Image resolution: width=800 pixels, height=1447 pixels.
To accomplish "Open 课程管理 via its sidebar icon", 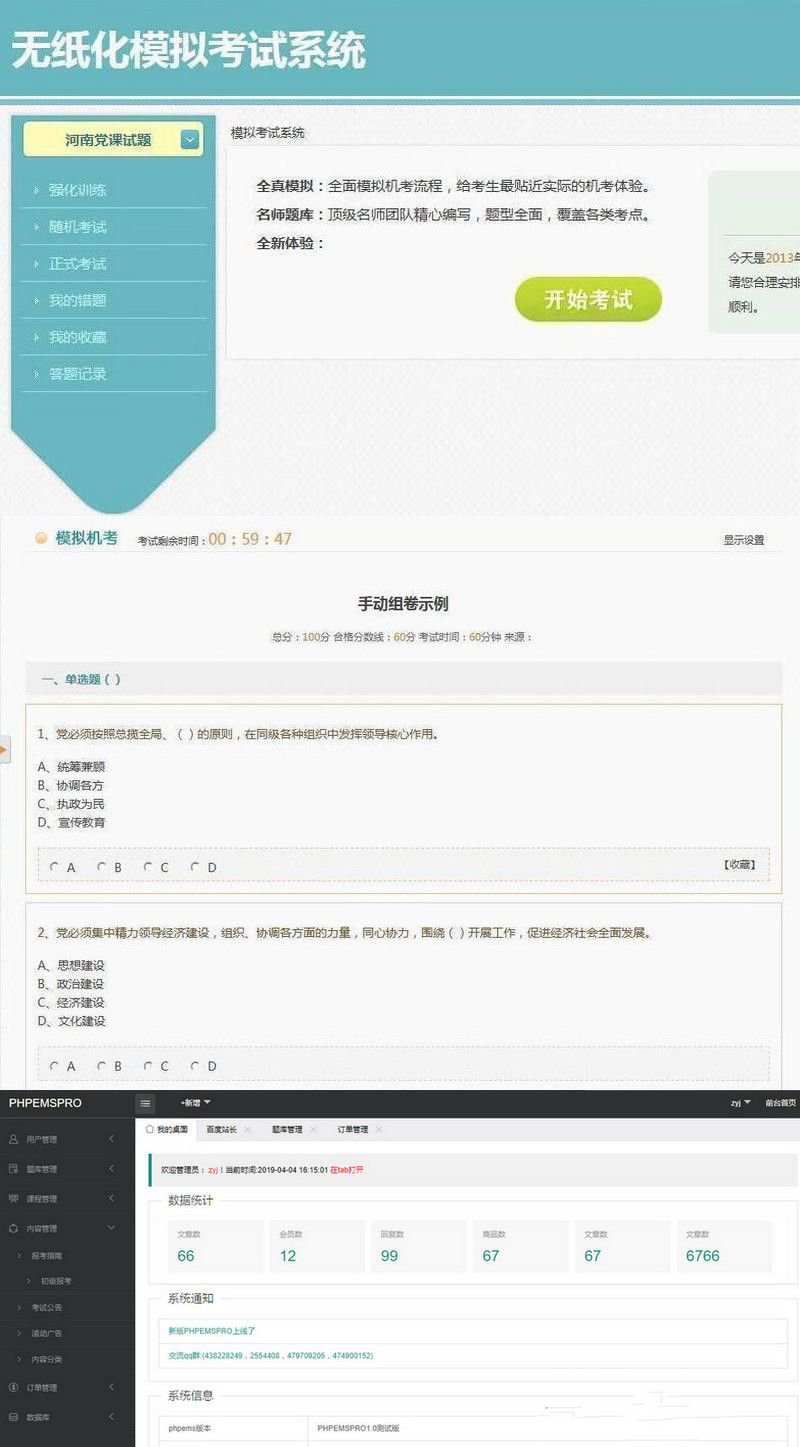I will click(13, 1198).
